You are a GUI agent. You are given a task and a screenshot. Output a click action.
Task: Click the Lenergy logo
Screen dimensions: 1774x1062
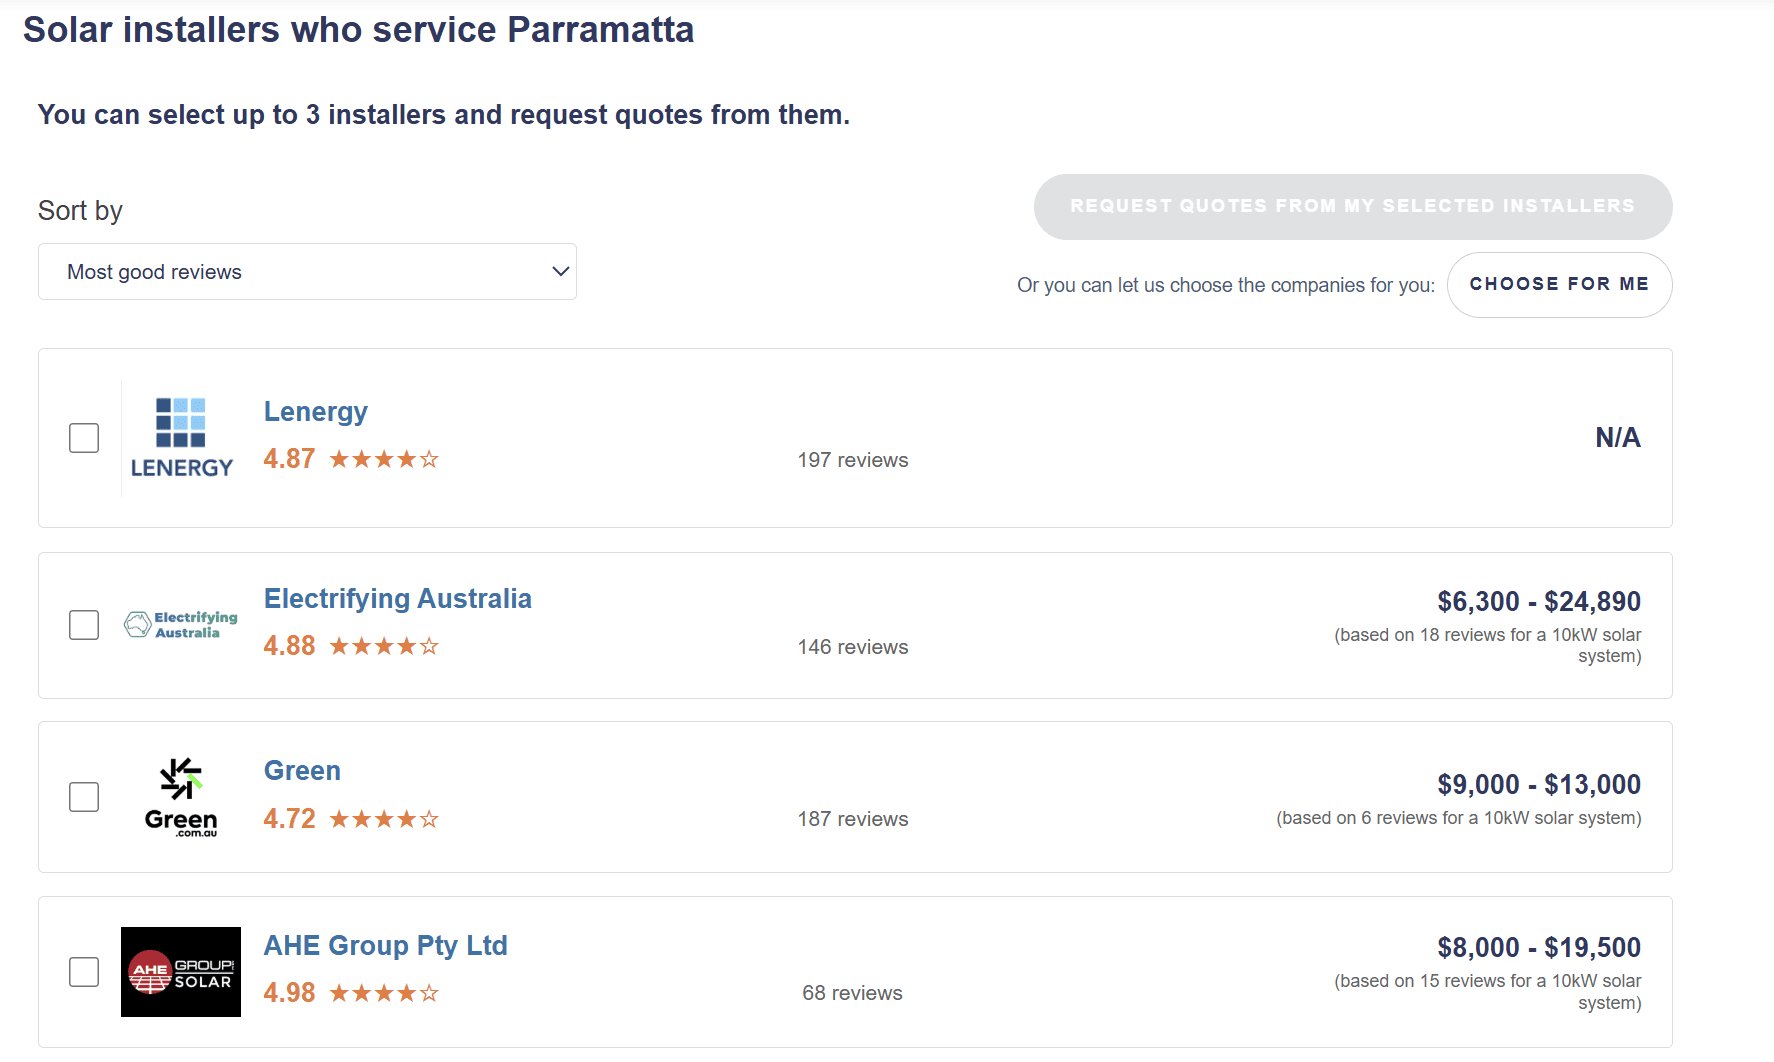(181, 438)
